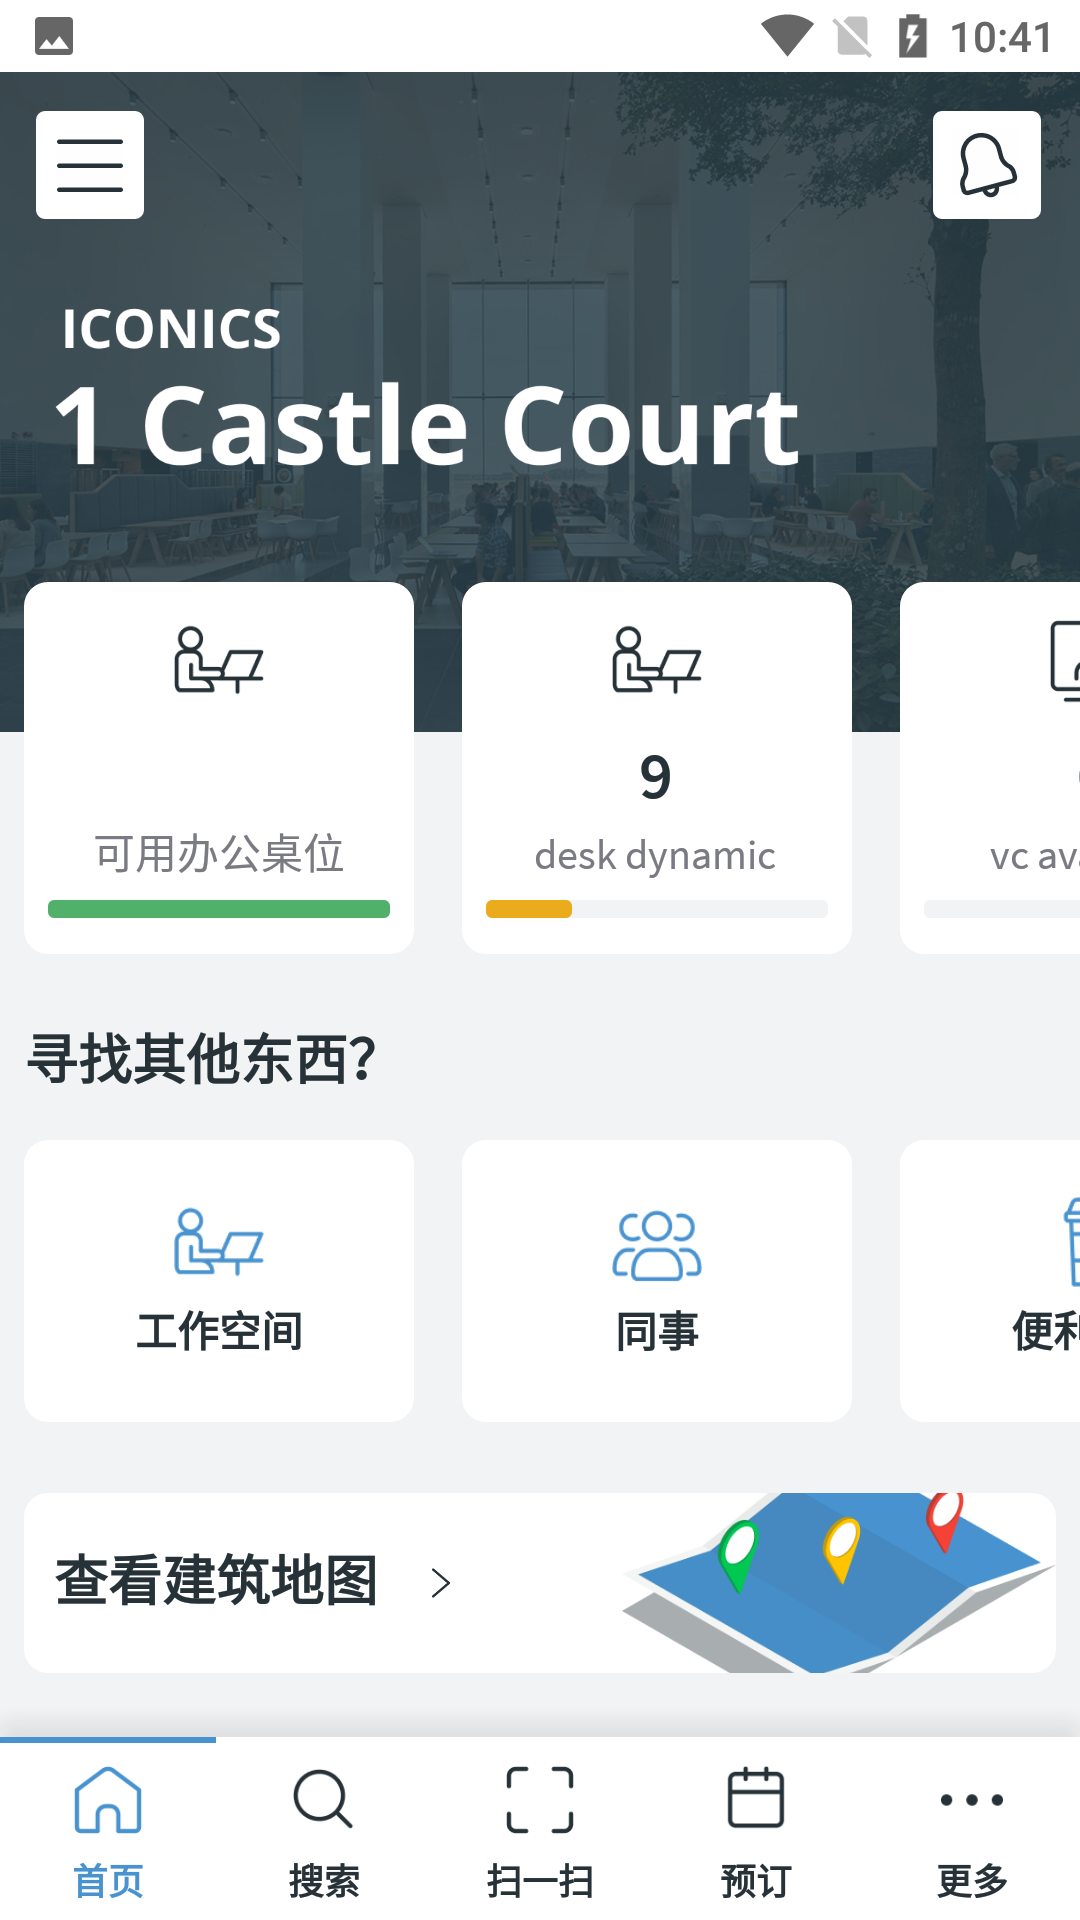Image resolution: width=1080 pixels, height=1920 pixels.
Task: Tap the building map illustration
Action: (838, 1583)
